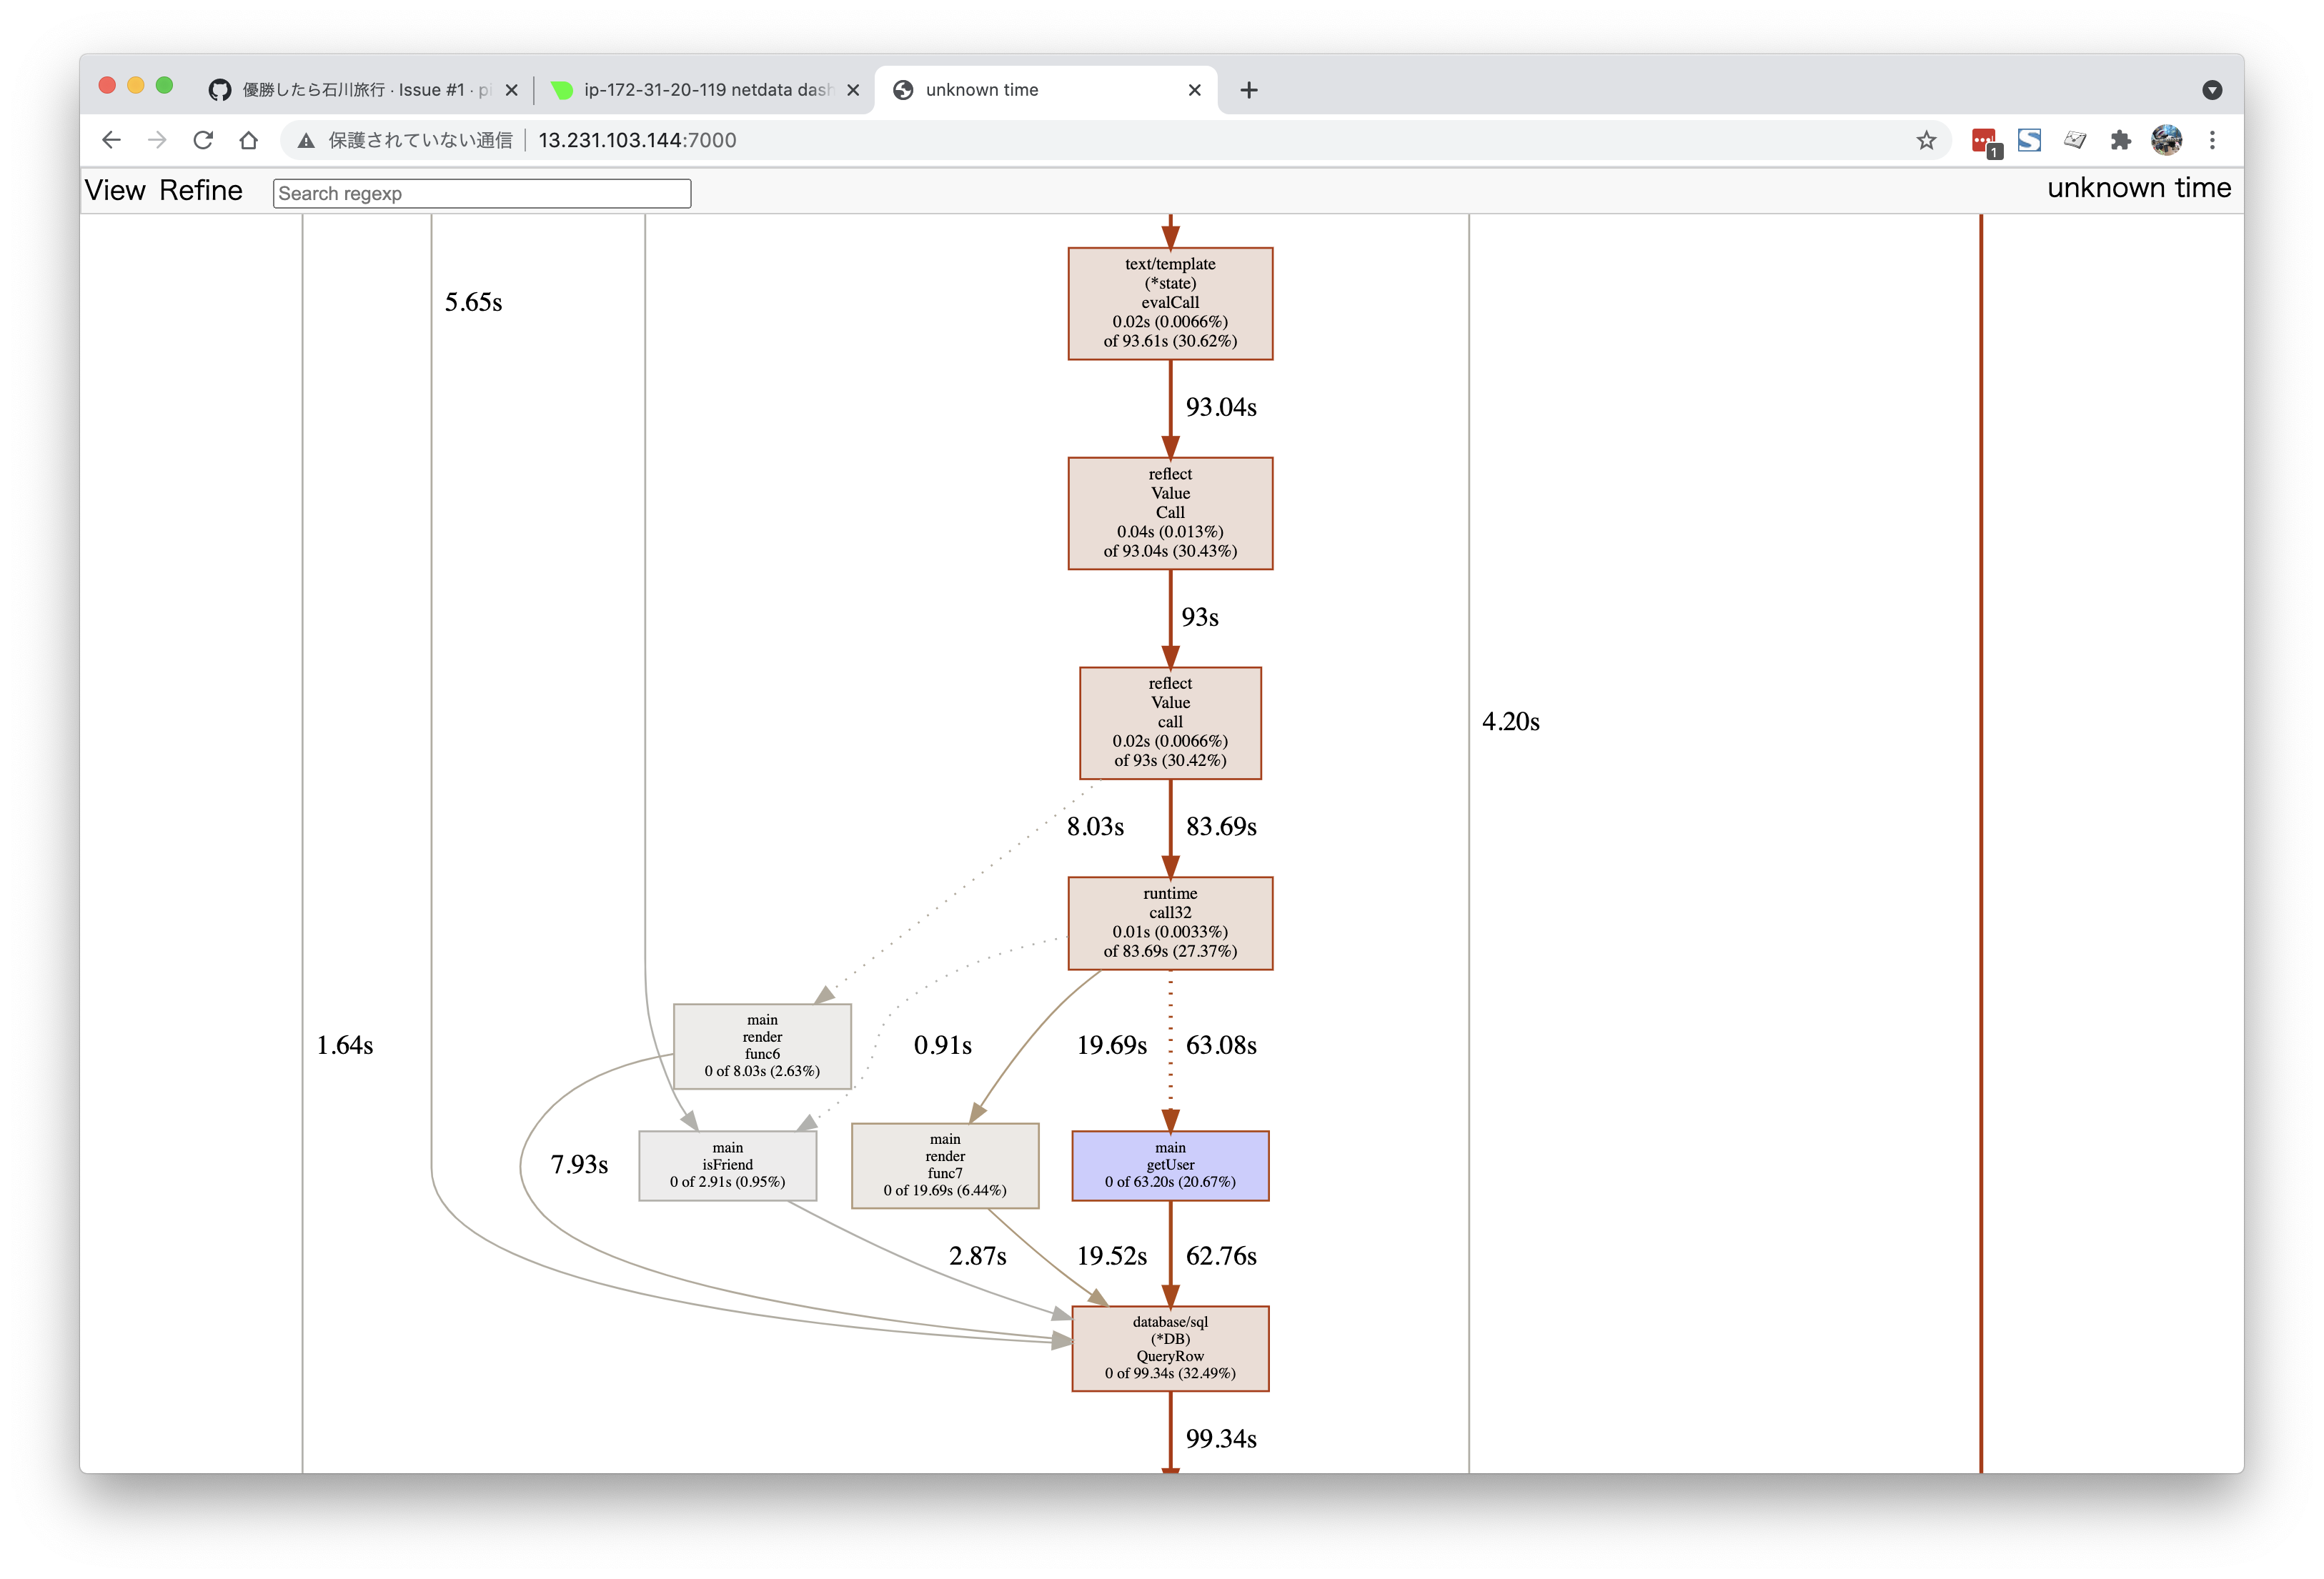Click the address bar URL 13.231.103.144:7000
2324x1579 pixels.
637,140
